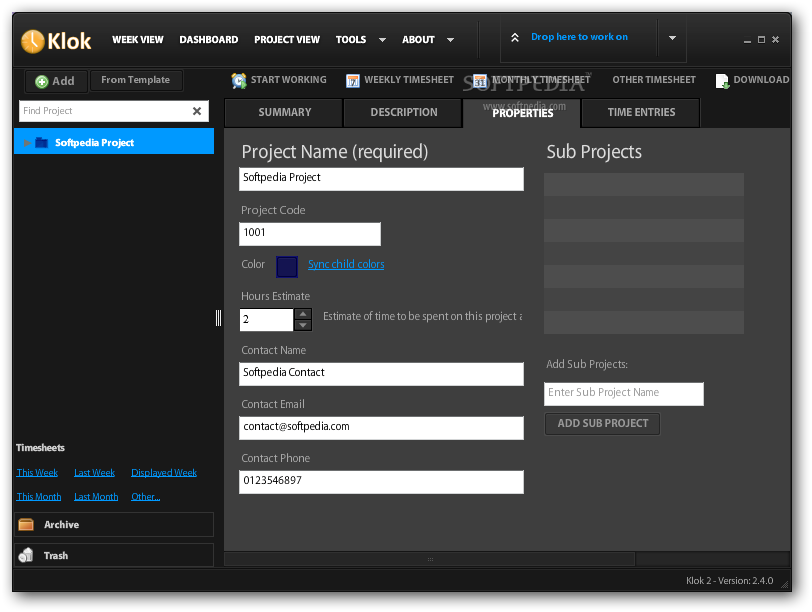
Task: Click the green plus Add icon
Action: click(41, 81)
